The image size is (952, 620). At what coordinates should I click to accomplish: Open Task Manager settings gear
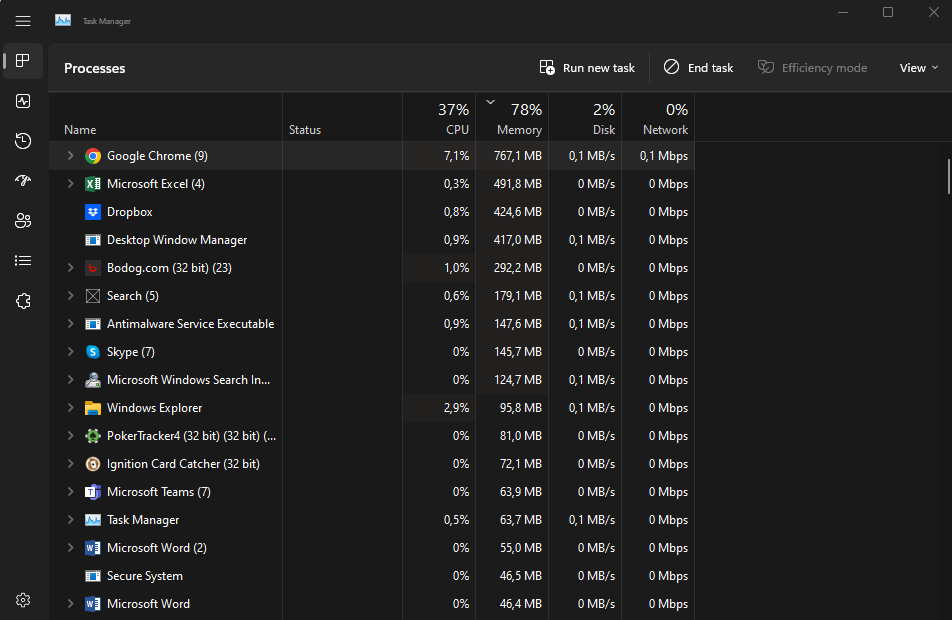click(23, 600)
